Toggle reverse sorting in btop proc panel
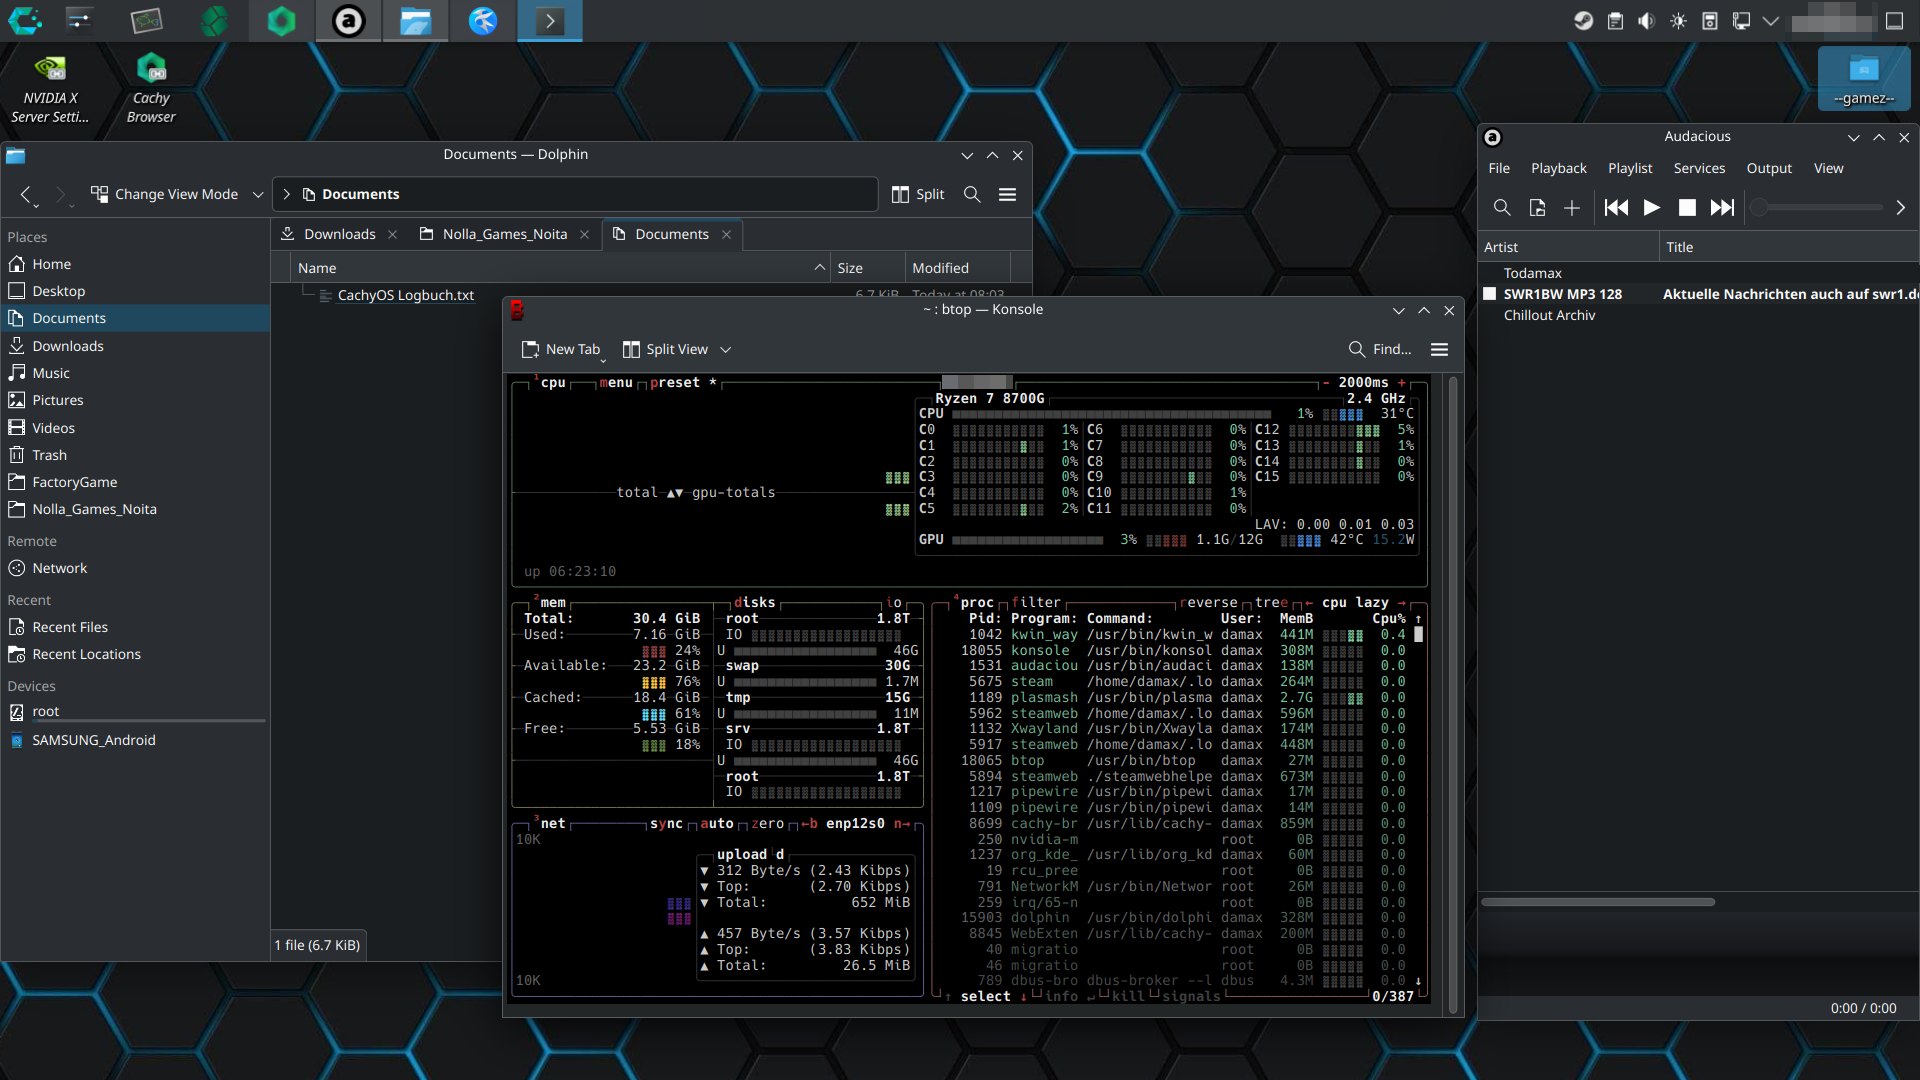The image size is (1920, 1080). 1208,602
